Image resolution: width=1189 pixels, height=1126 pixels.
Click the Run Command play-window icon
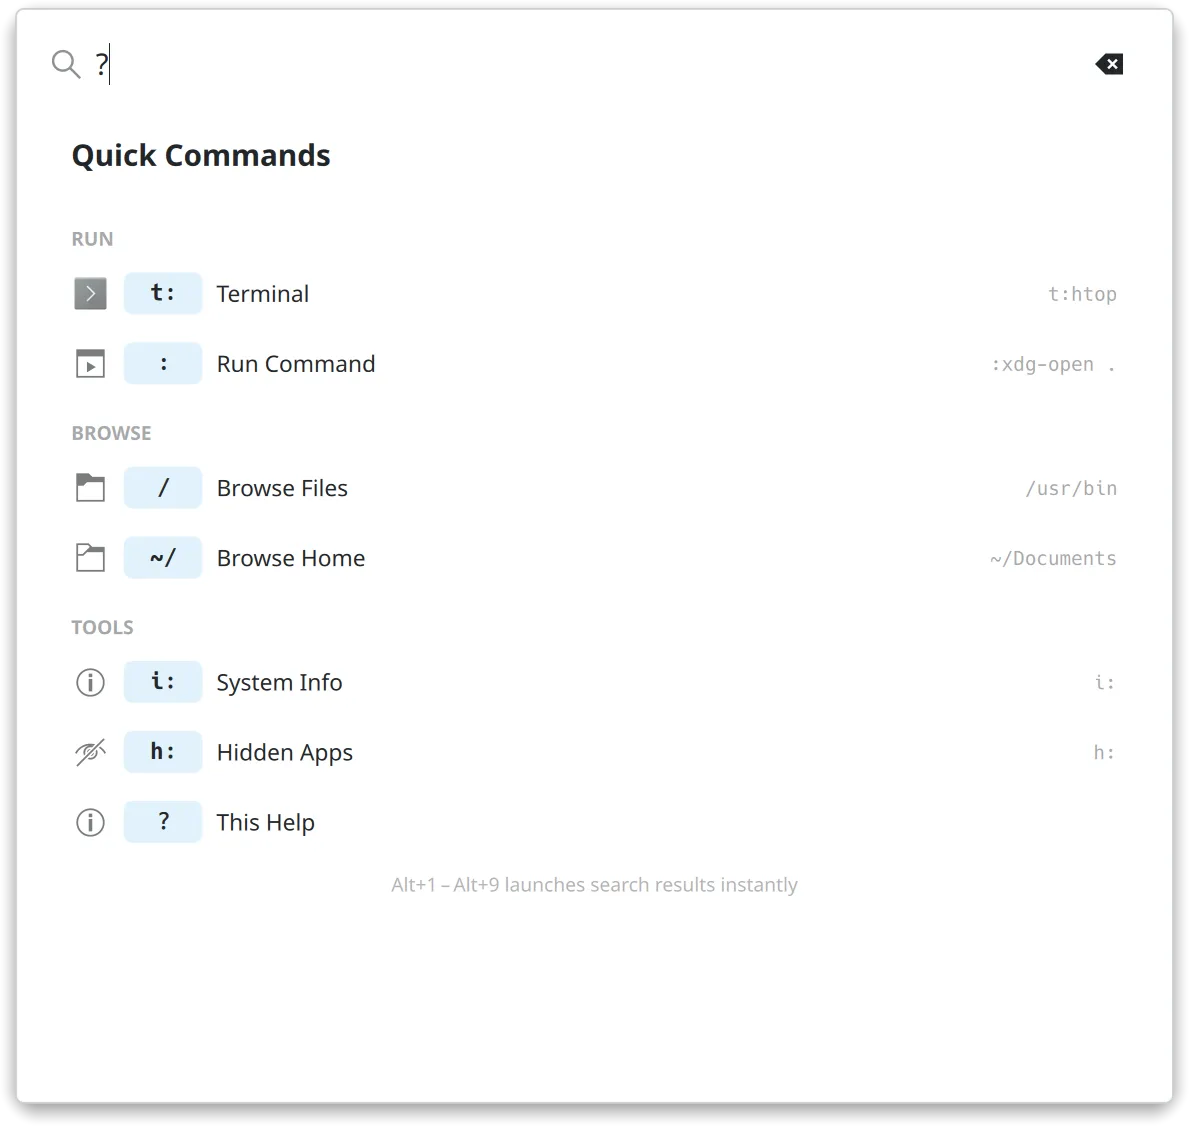coord(90,364)
